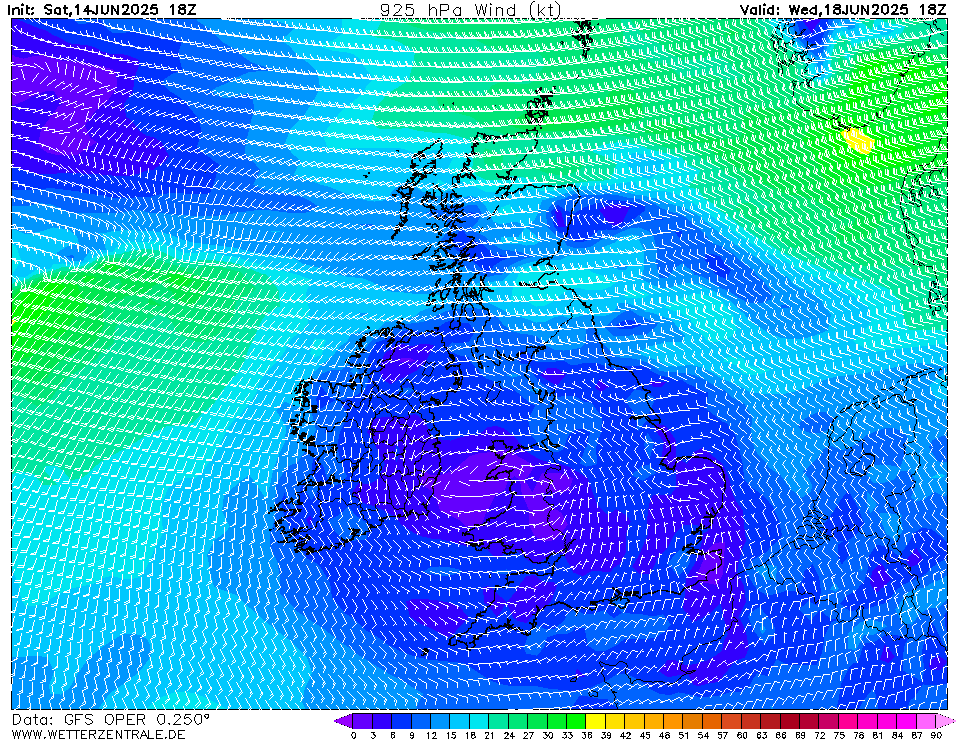Click the yellow legend swatch between 36 and 39
Viewport: 959px width, 741px height.
click(x=596, y=721)
